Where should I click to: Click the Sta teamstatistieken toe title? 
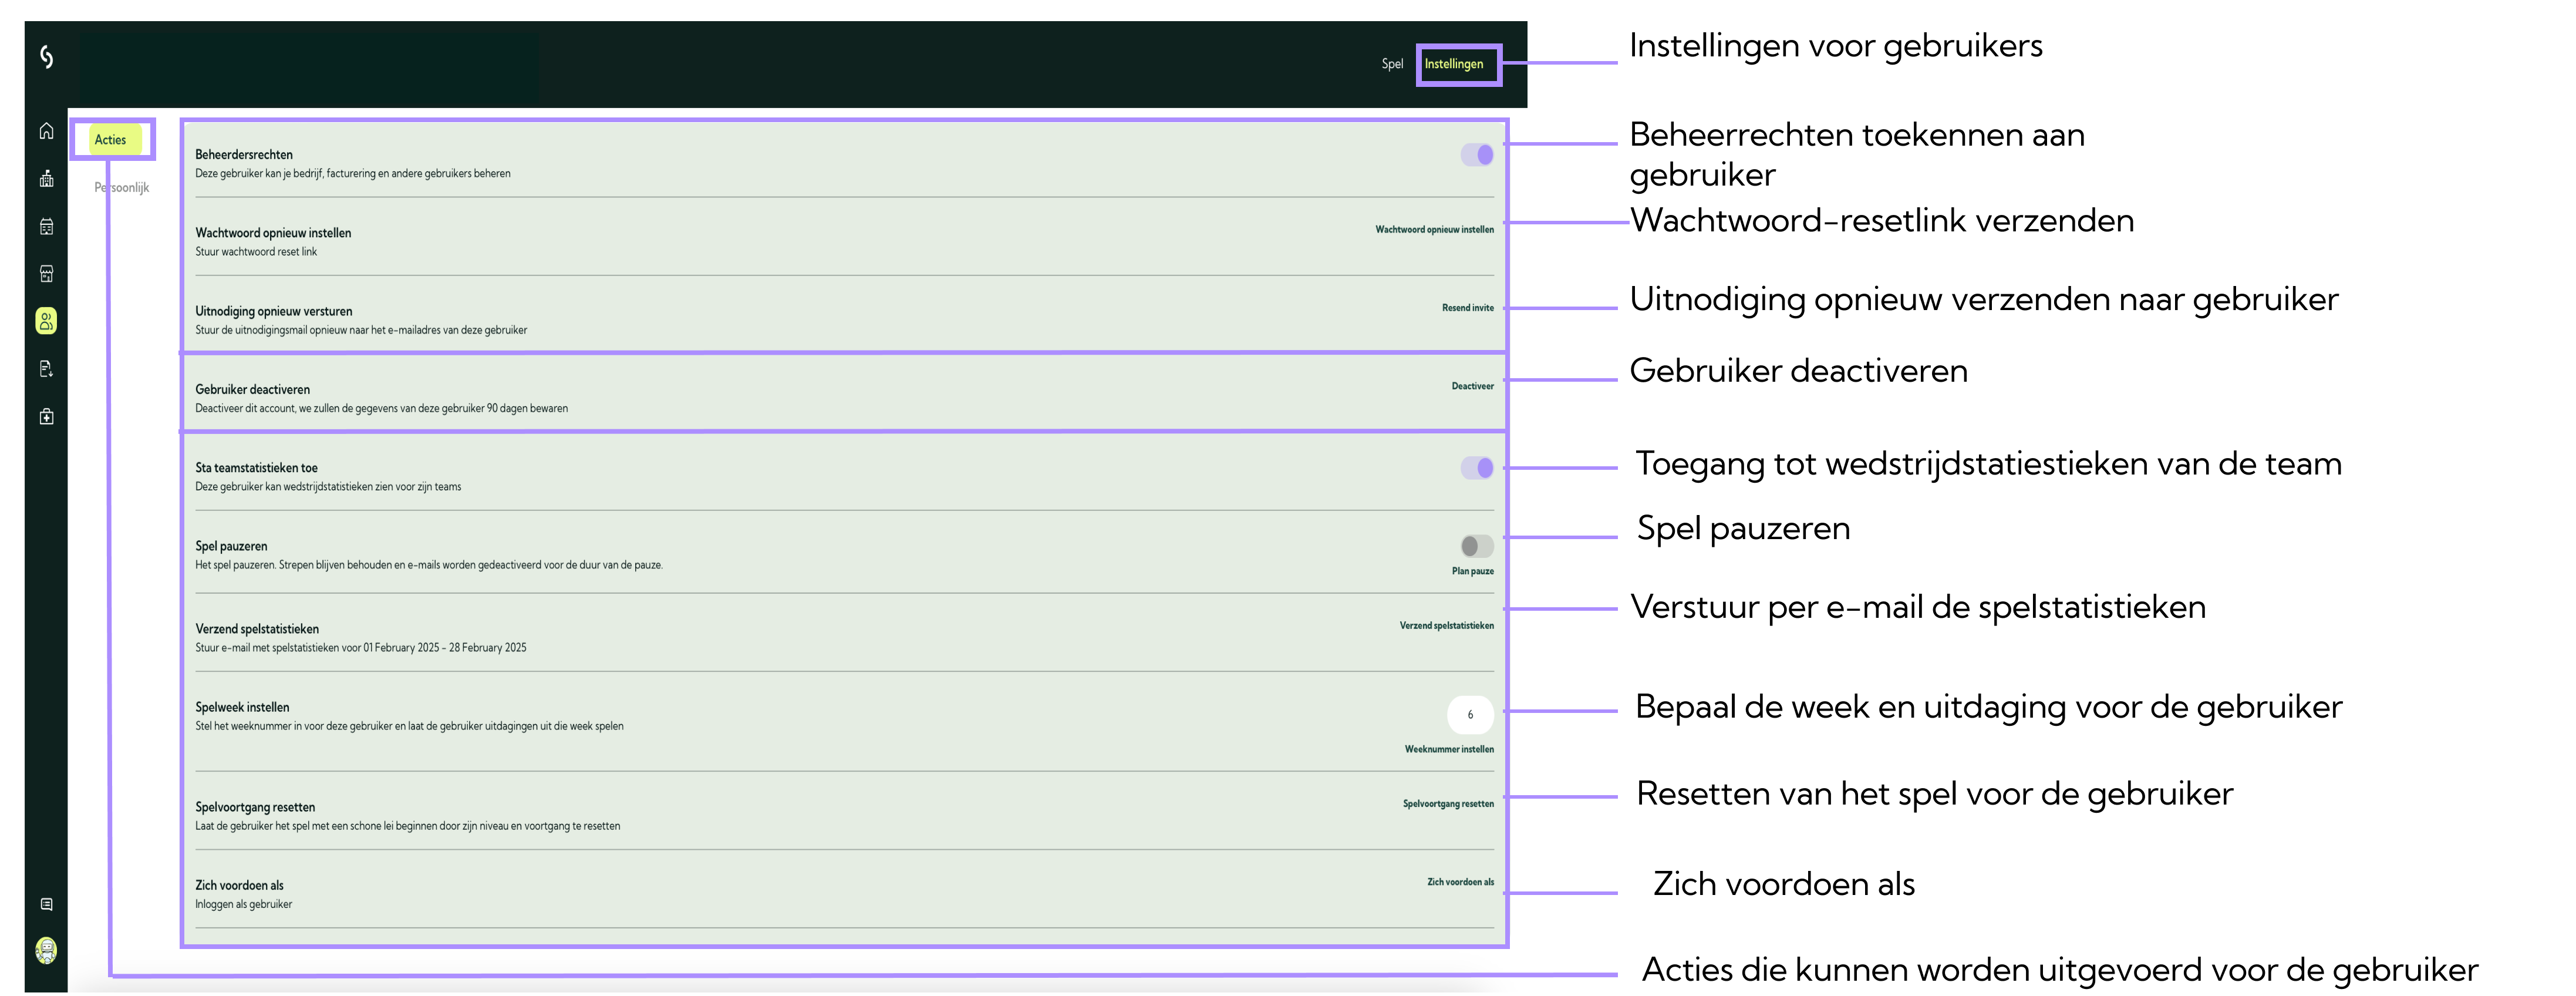pyautogui.click(x=256, y=468)
